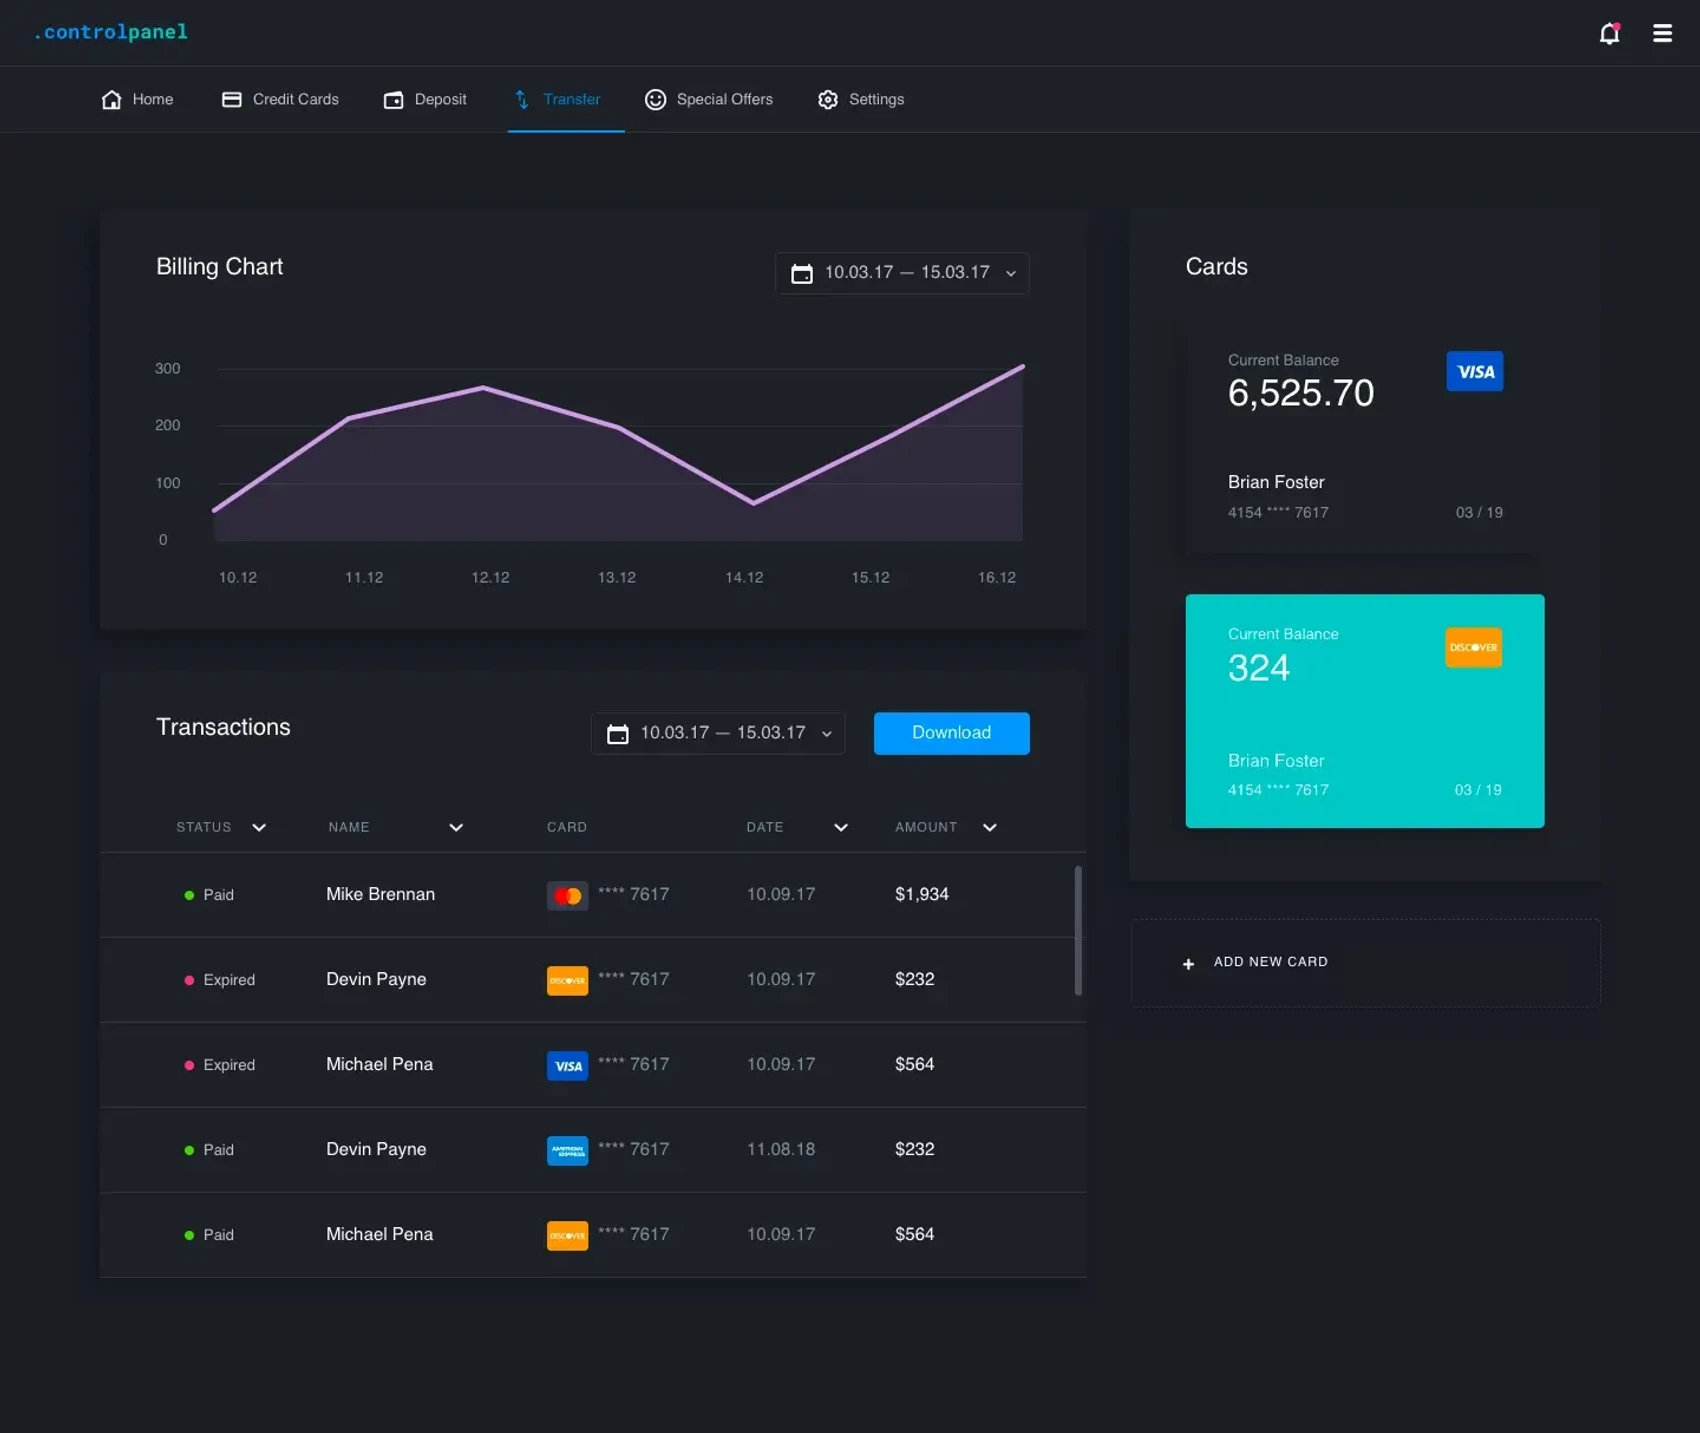Click American Express icon in transactions
The image size is (1700, 1433).
pyautogui.click(x=567, y=1151)
